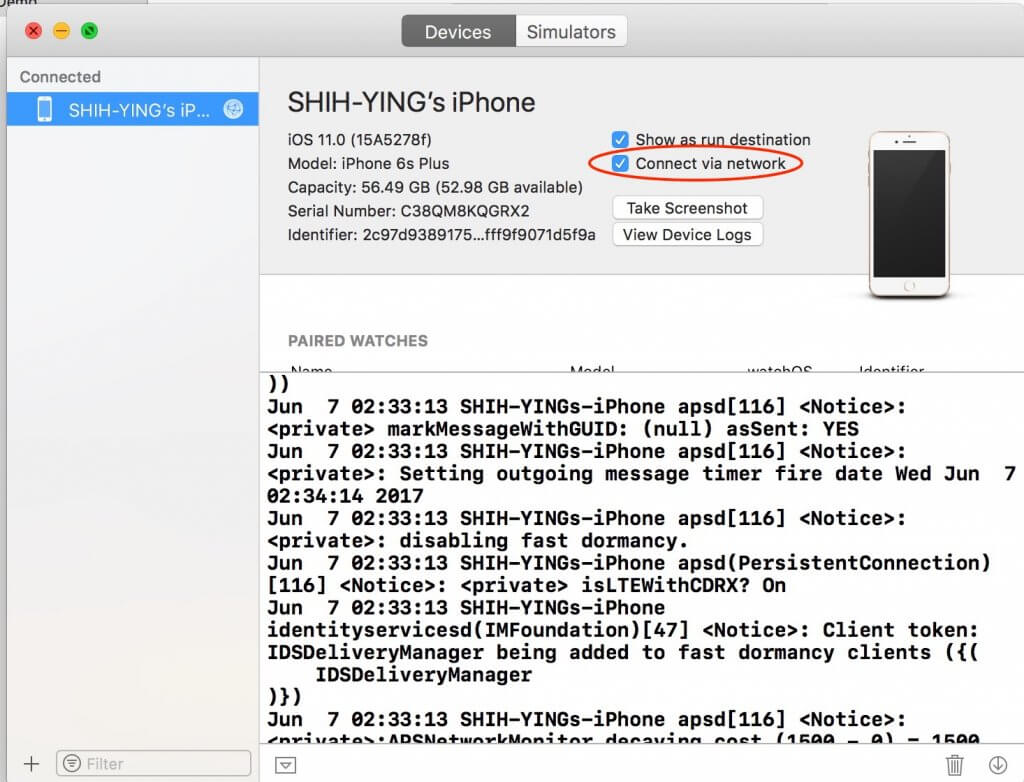Click log line with 02:34:14 2017

pos(345,496)
